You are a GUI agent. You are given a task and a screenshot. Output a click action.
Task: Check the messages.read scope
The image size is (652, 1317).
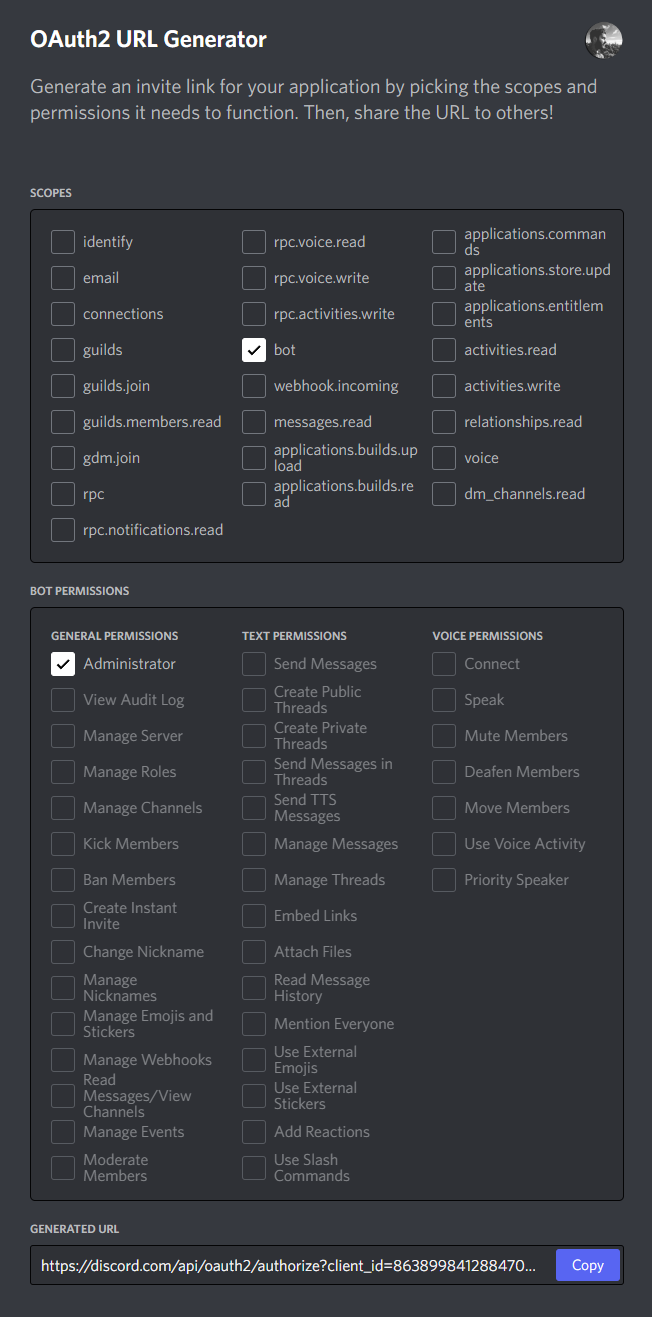253,421
